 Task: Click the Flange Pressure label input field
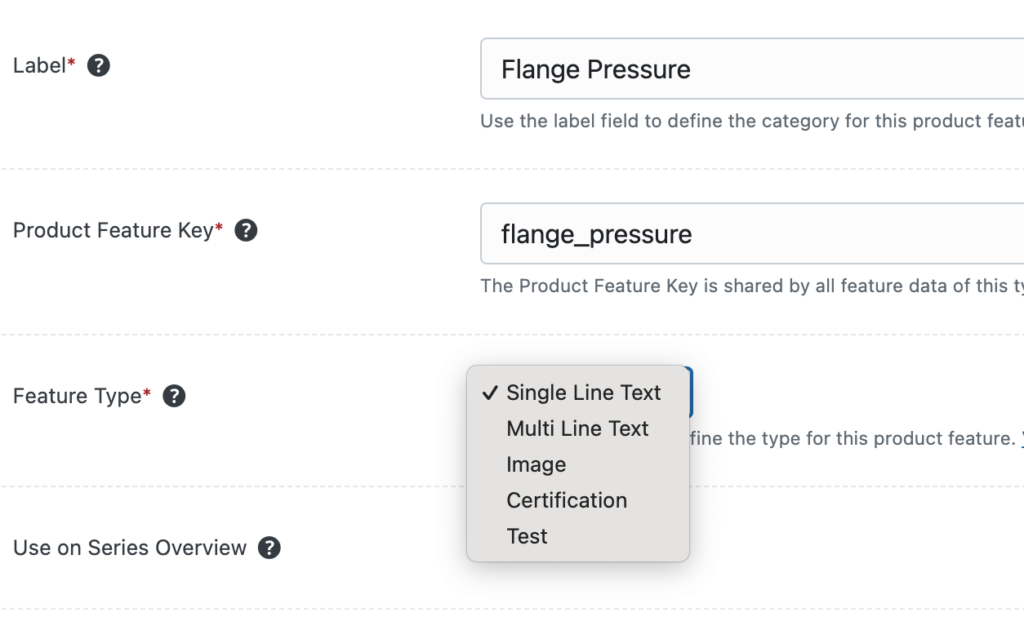point(750,69)
